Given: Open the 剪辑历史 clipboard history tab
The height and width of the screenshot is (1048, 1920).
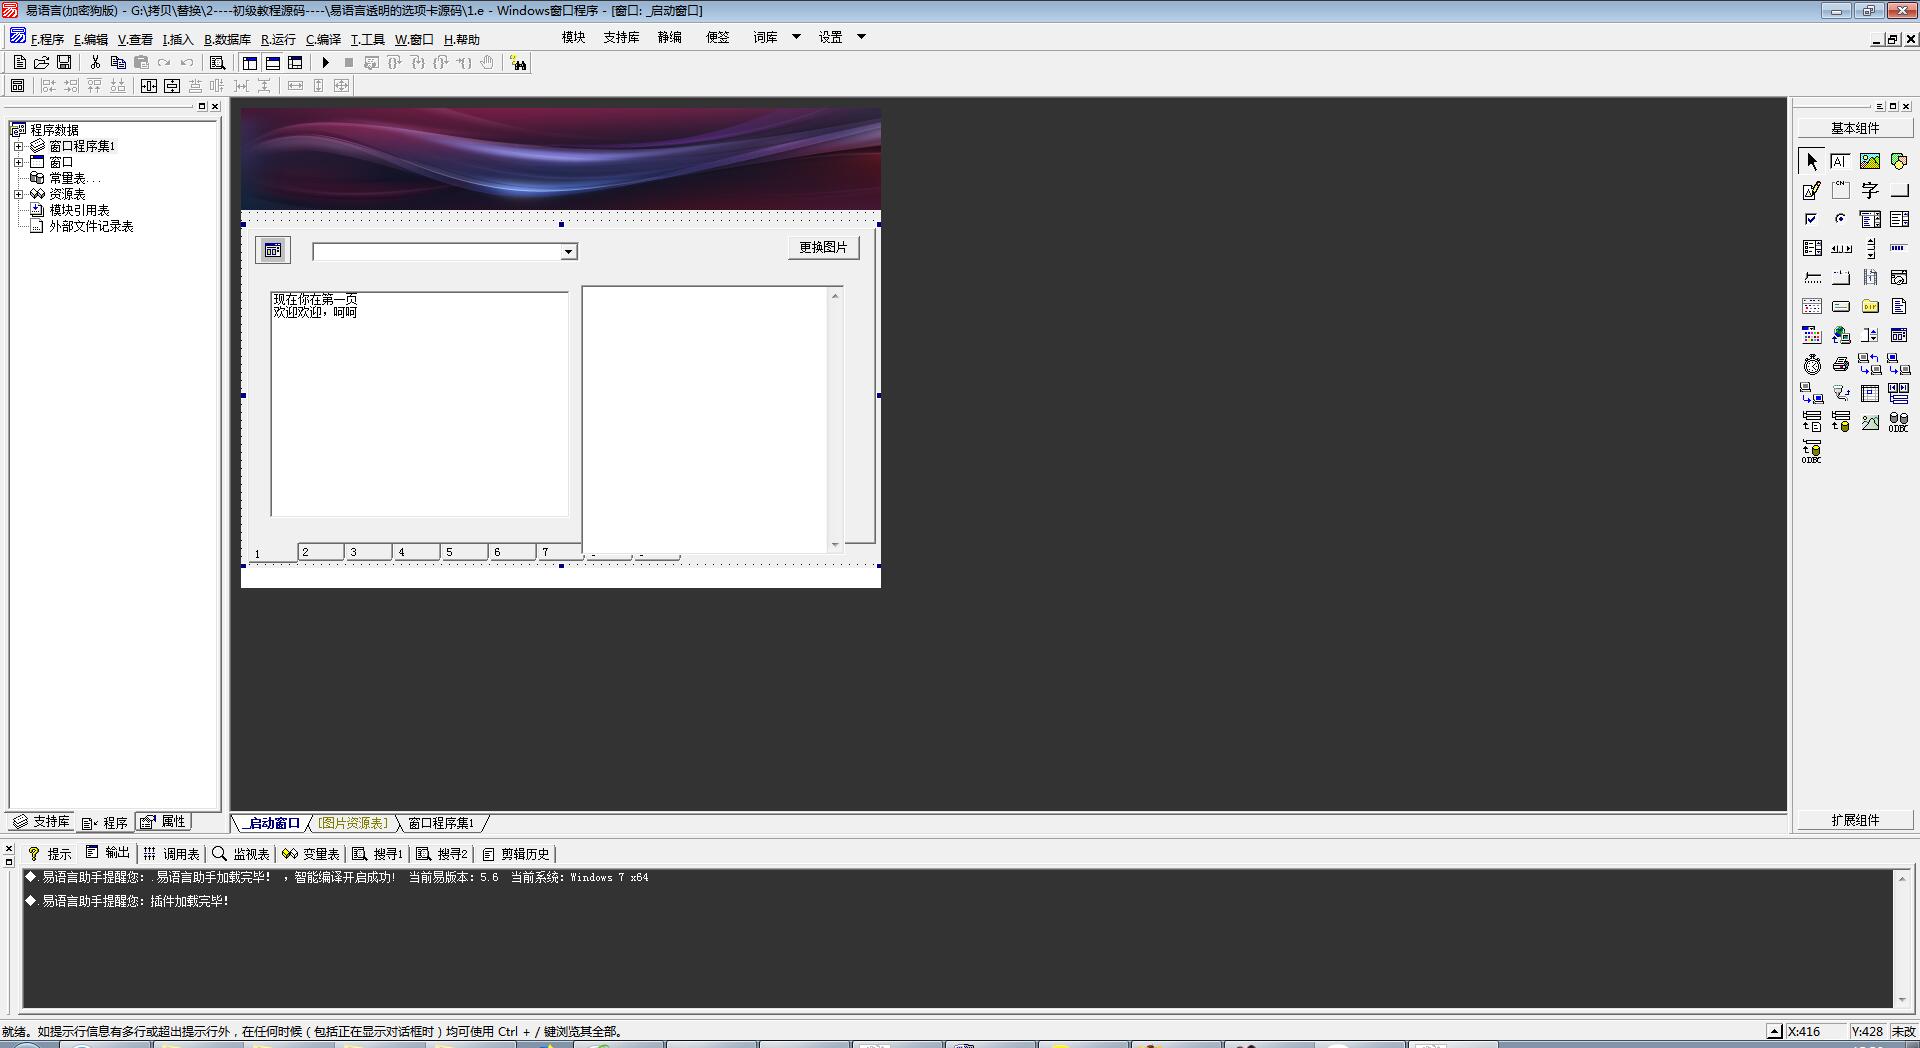Looking at the screenshot, I should tap(516, 853).
